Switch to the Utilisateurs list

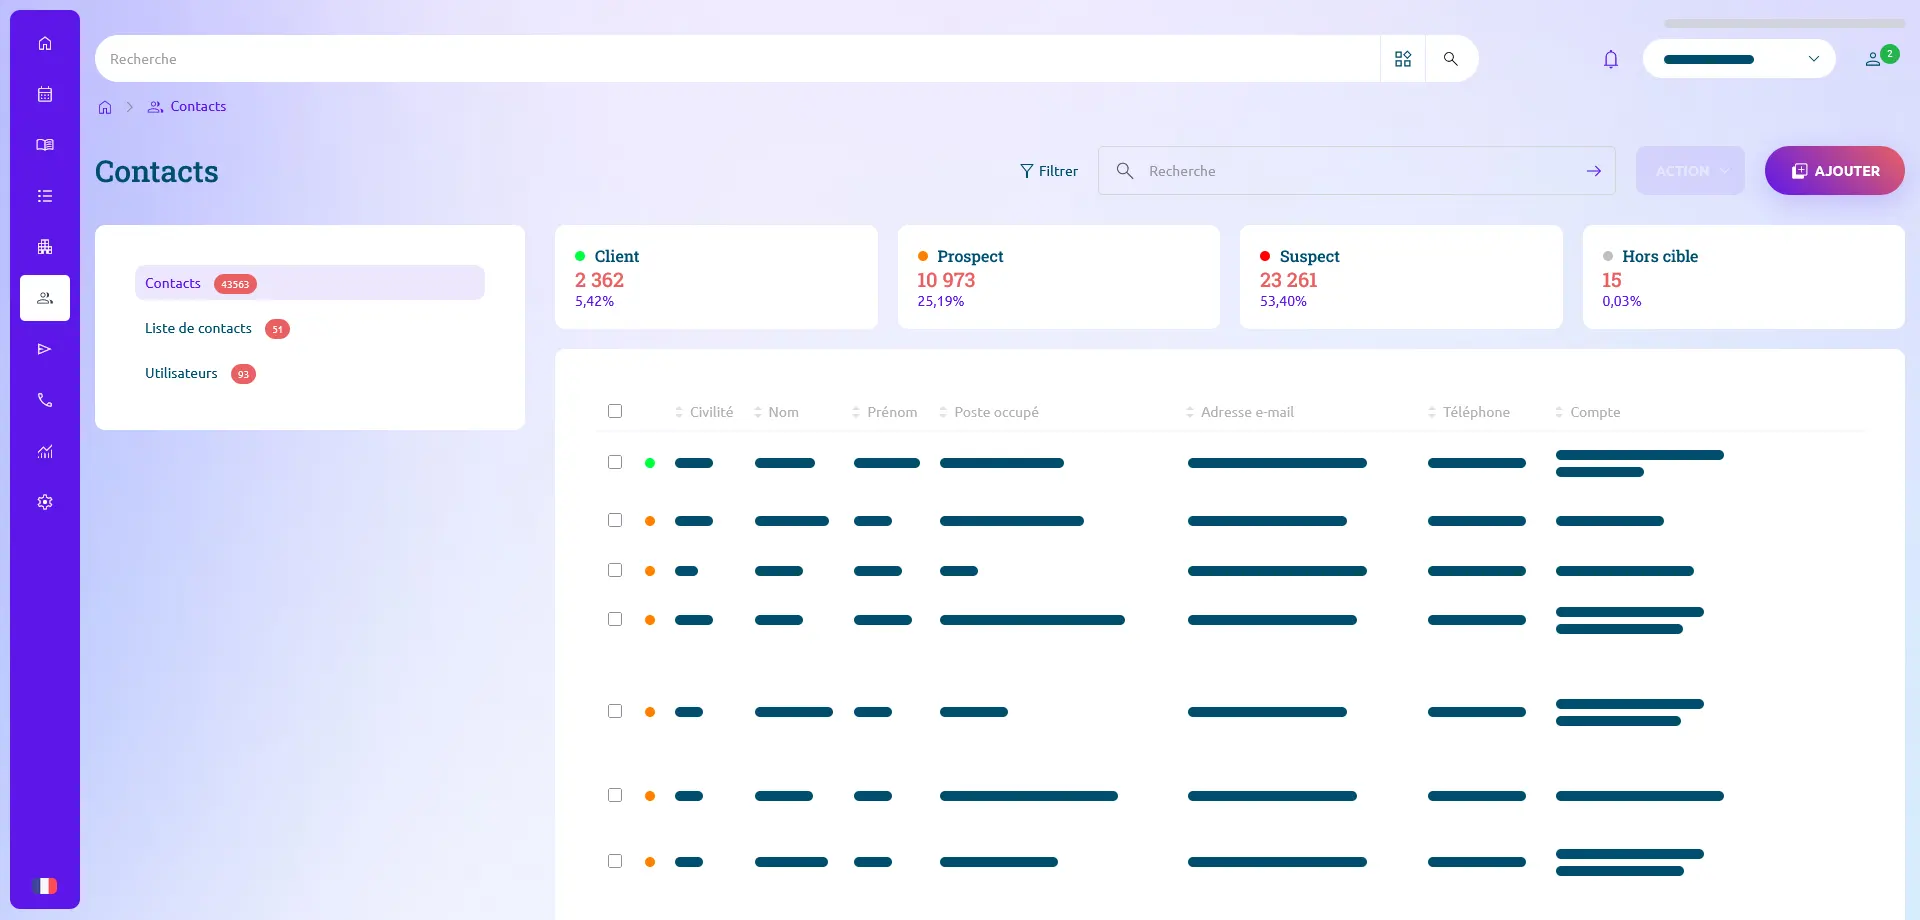(x=181, y=373)
